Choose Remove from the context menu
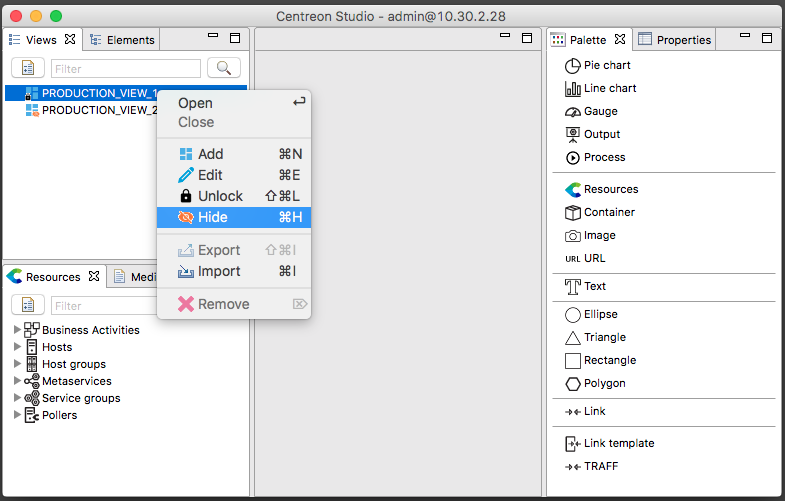 pyautogui.click(x=234, y=304)
